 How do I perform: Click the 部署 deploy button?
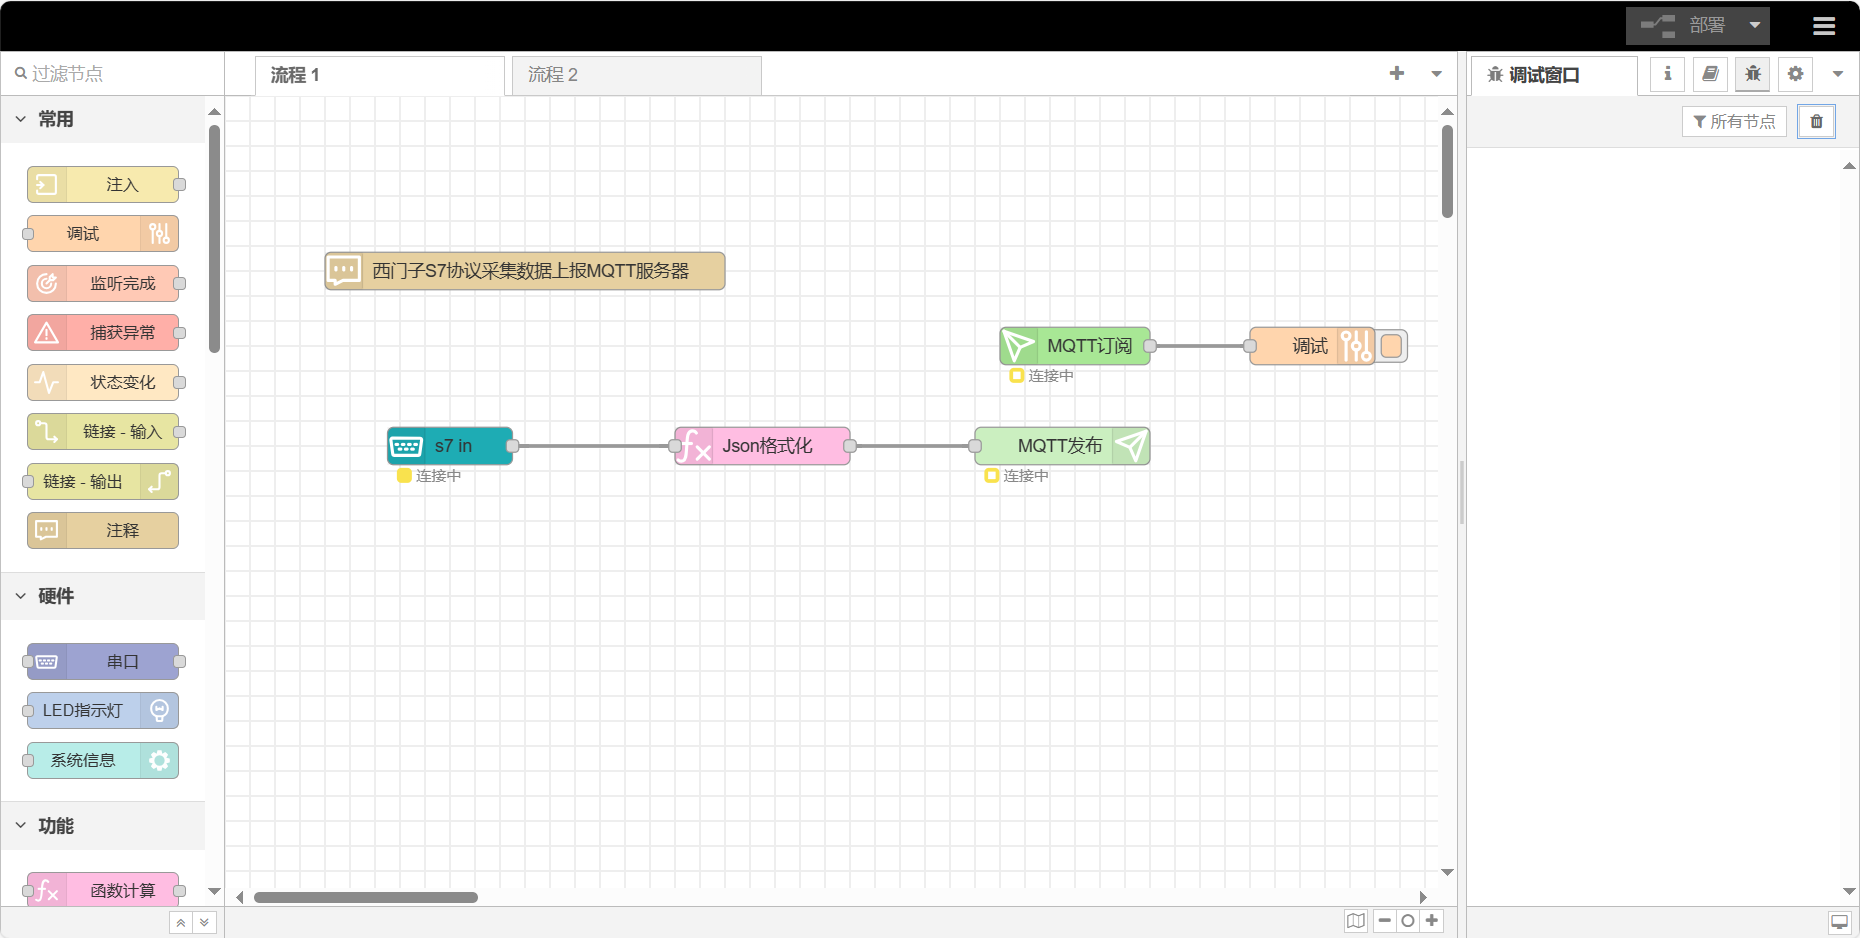[1686, 26]
